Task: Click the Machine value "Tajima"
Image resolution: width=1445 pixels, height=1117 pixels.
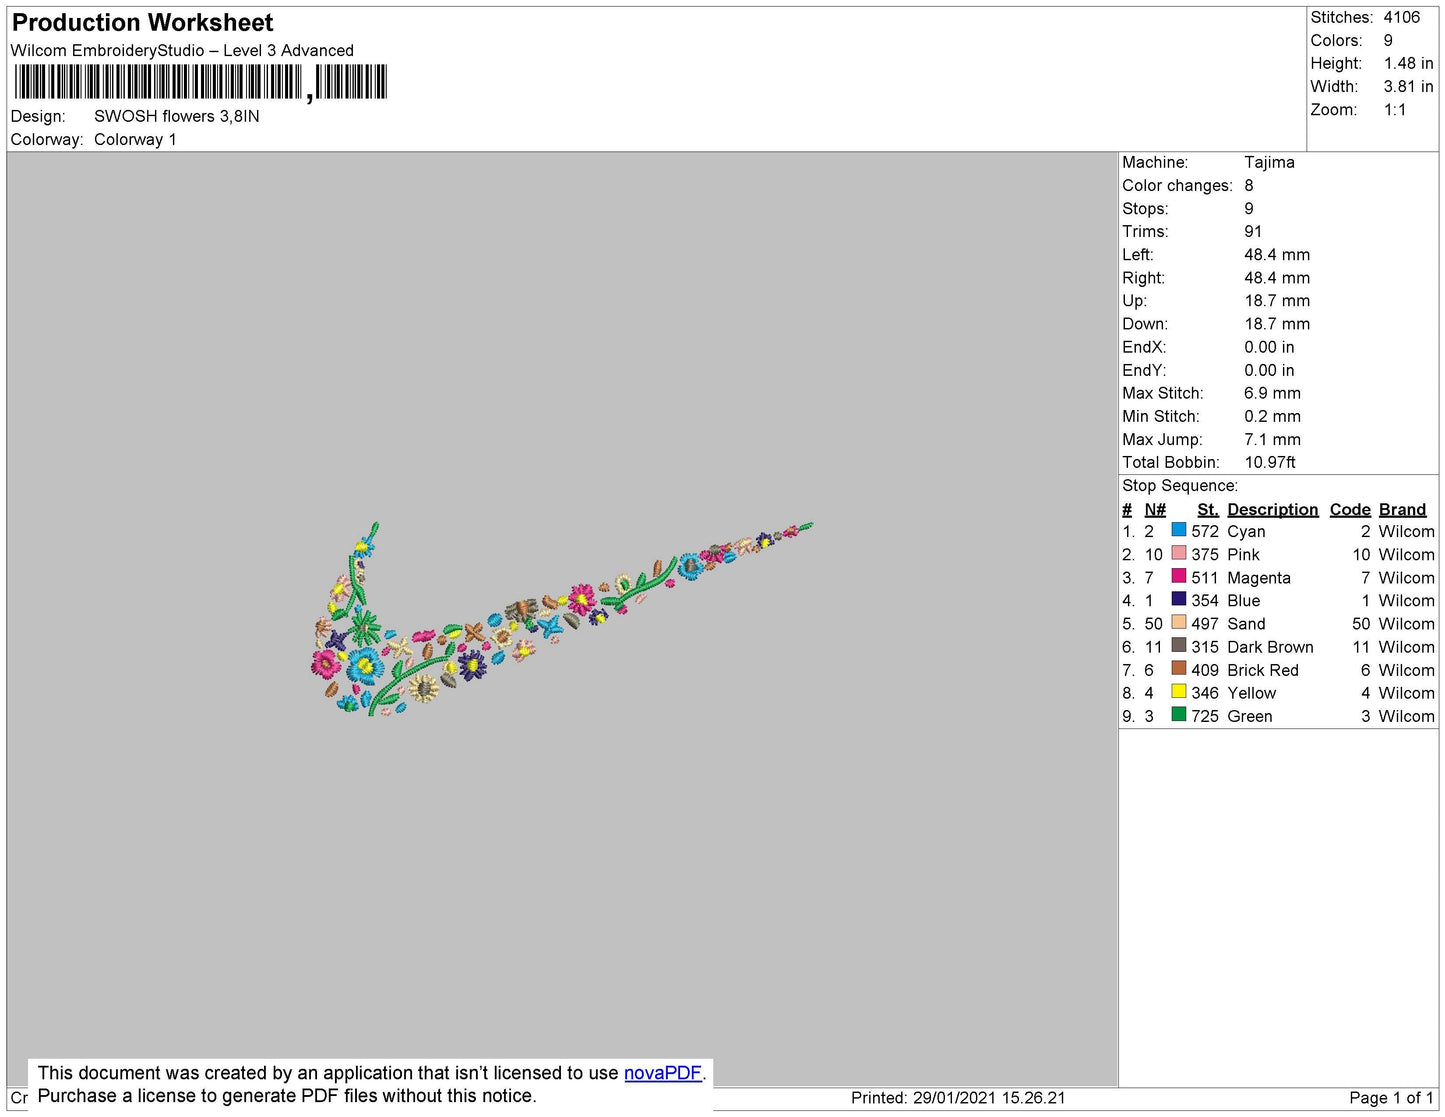Action: pyautogui.click(x=1269, y=162)
